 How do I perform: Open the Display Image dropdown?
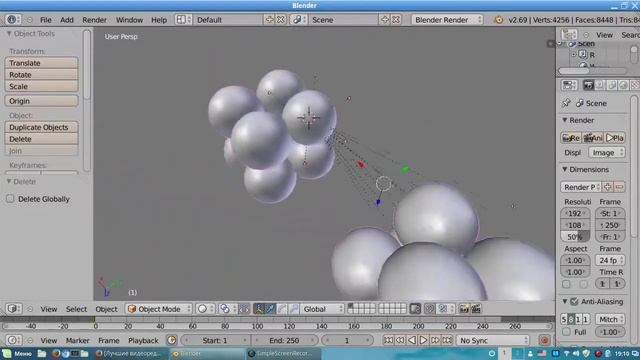(607, 153)
